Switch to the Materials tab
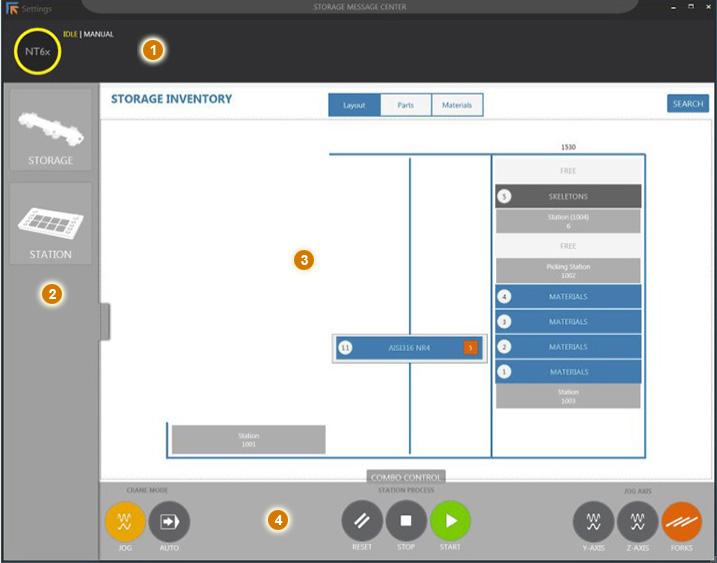Viewport: 717px width, 563px height. tap(457, 105)
